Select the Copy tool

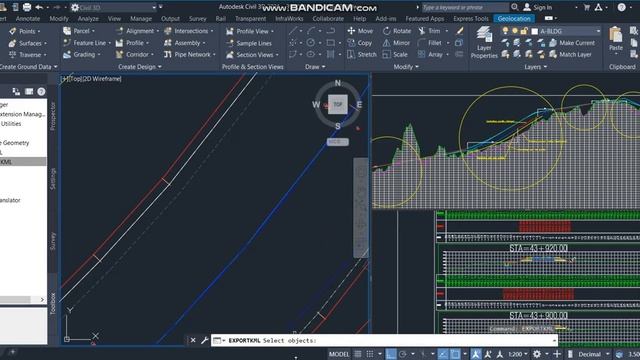click(x=359, y=43)
